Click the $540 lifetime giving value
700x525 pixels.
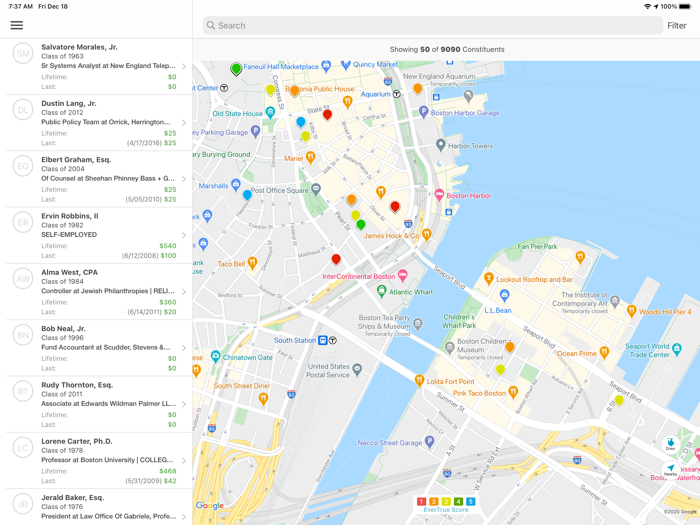[168, 246]
